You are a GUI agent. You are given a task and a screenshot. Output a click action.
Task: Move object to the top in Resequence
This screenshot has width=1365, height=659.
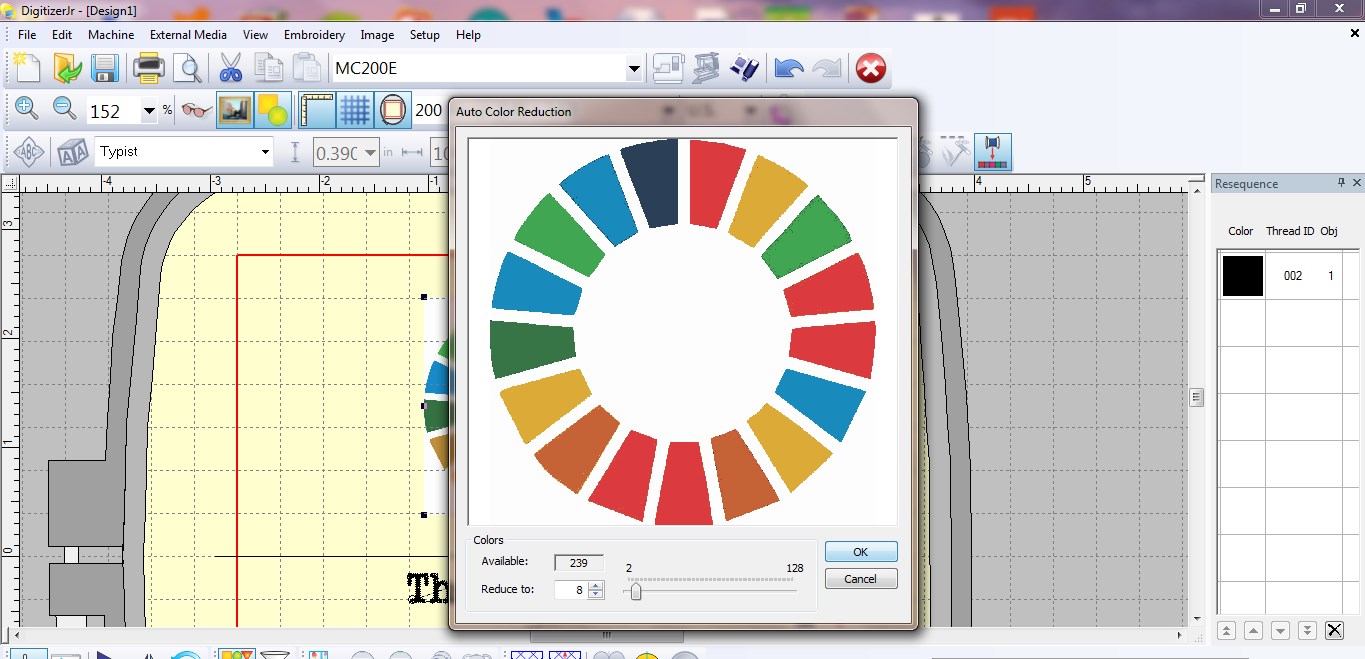tap(1226, 630)
